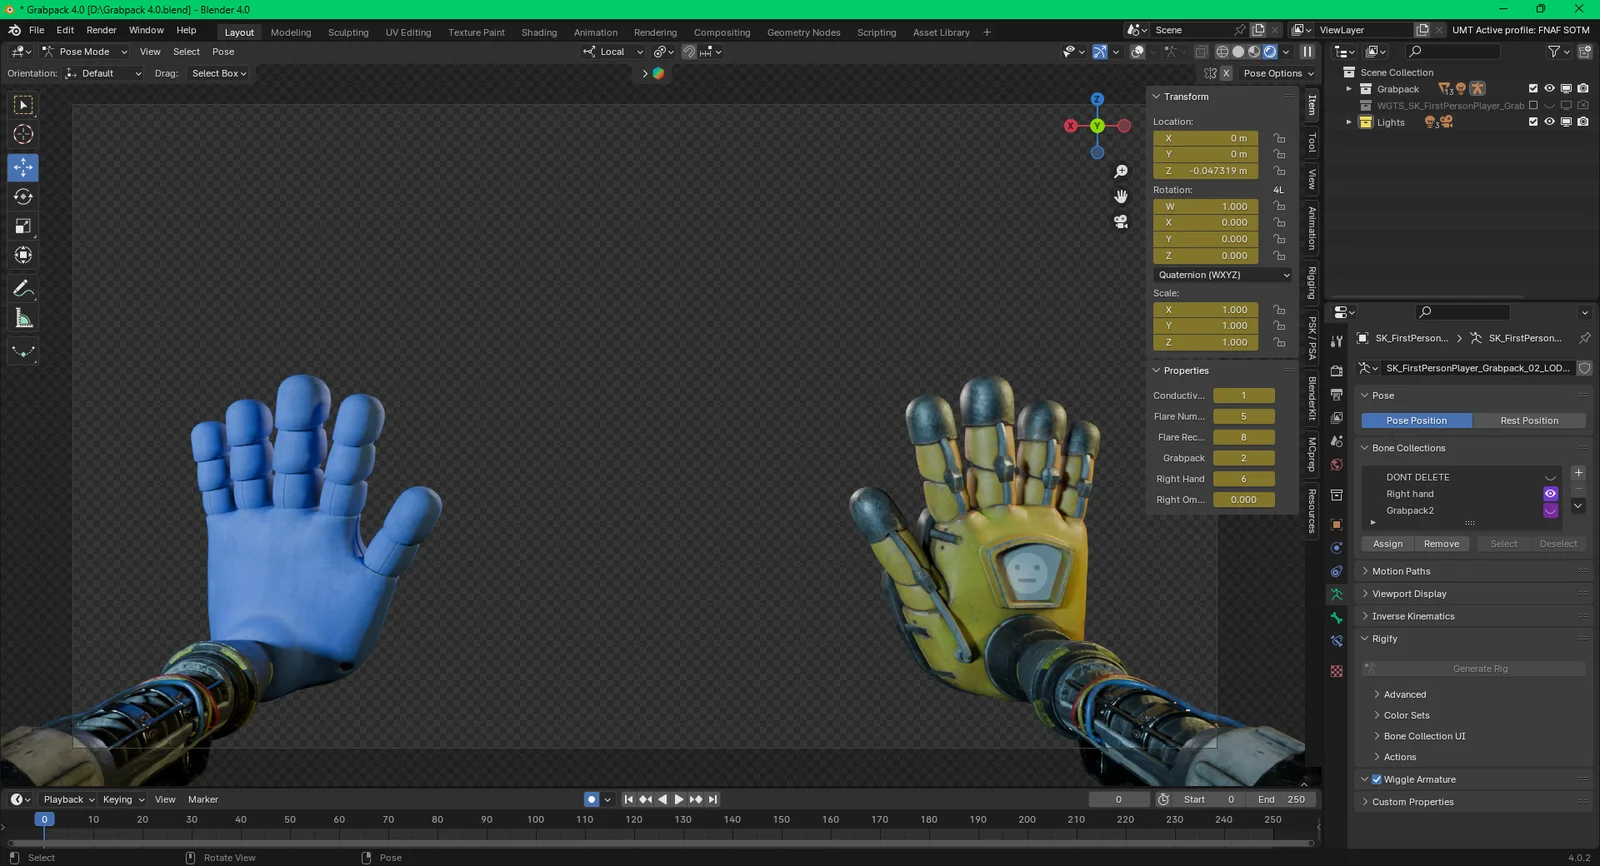Open the Render menu
Image resolution: width=1600 pixels, height=866 pixels.
coord(101,30)
